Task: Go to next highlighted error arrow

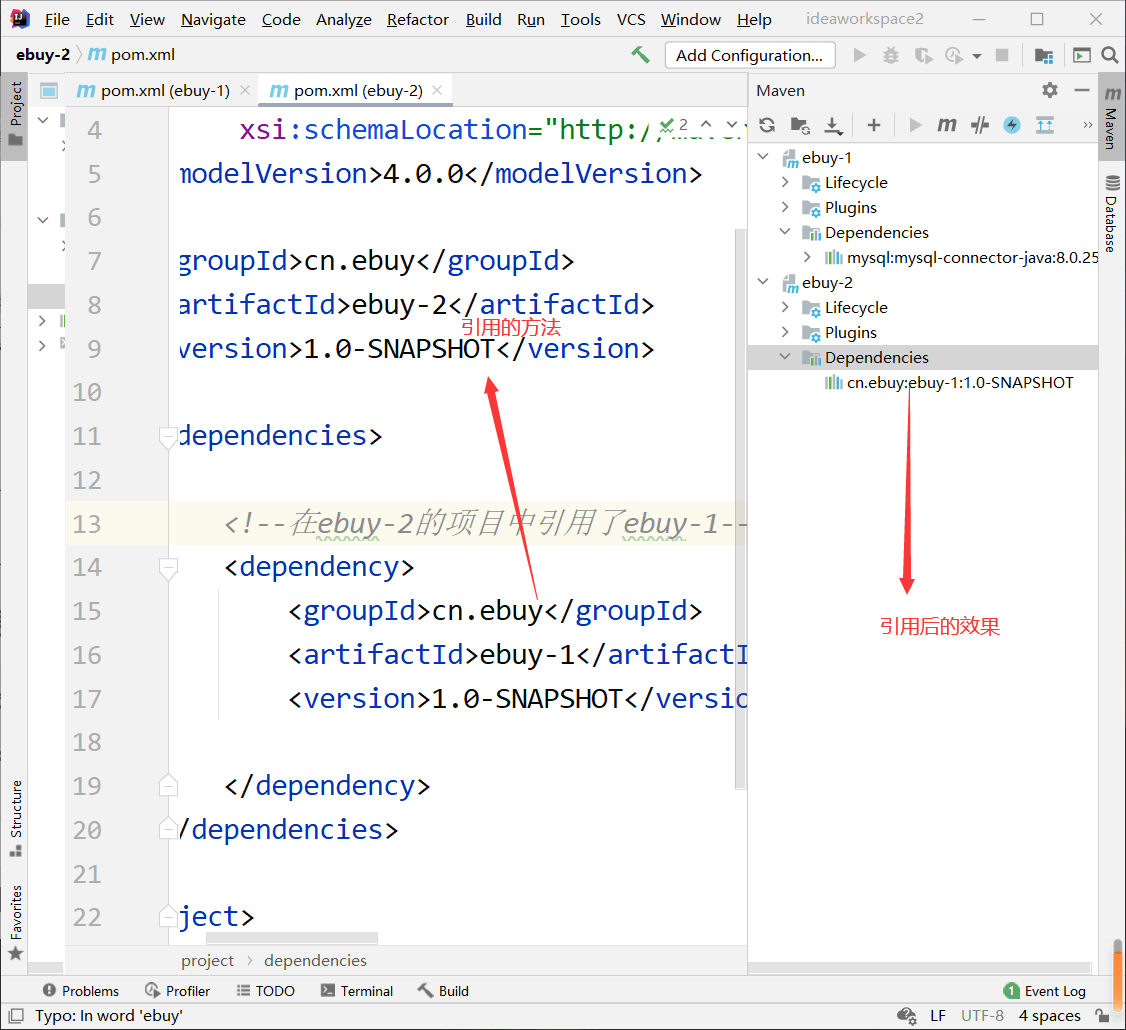Action: coord(732,125)
